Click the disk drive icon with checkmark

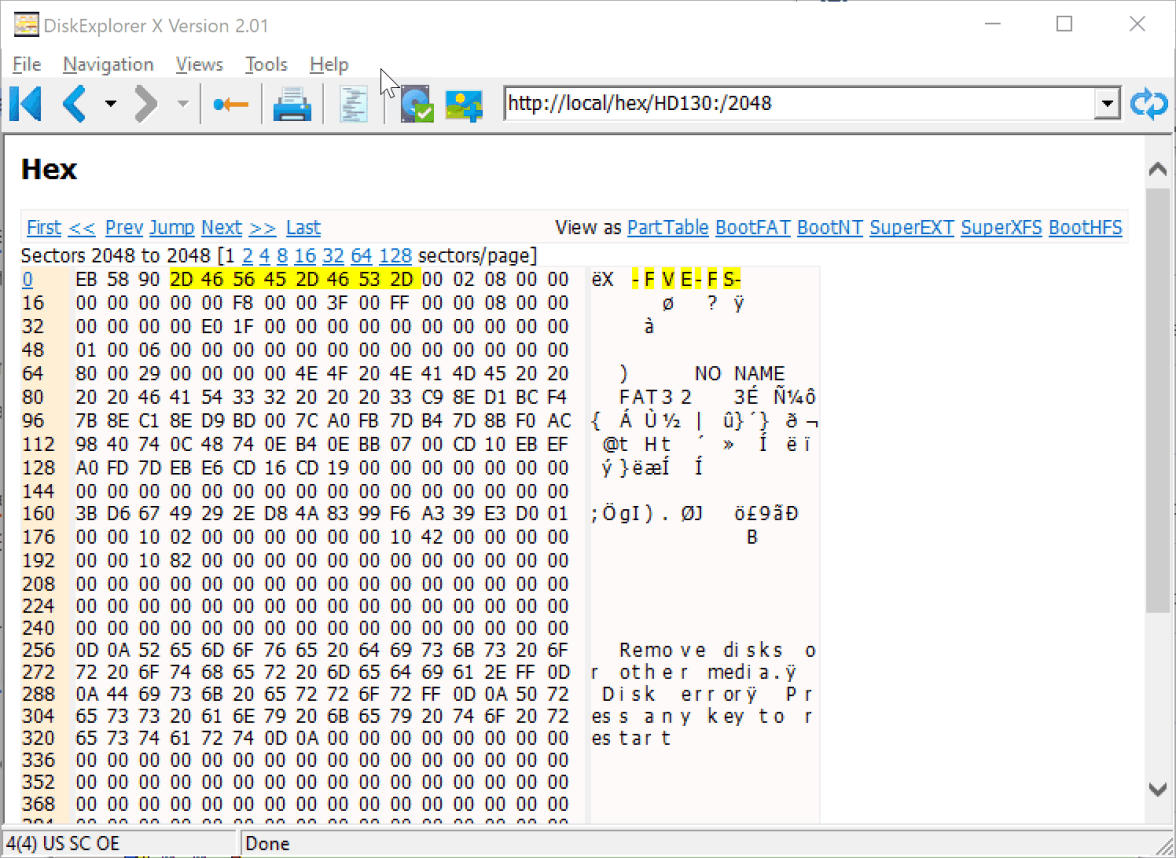point(416,104)
